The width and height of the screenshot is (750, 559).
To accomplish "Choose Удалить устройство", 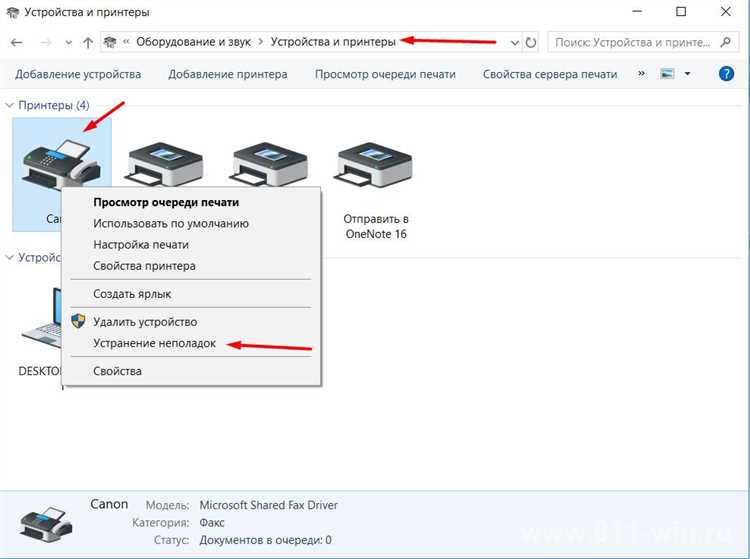I will pos(145,322).
